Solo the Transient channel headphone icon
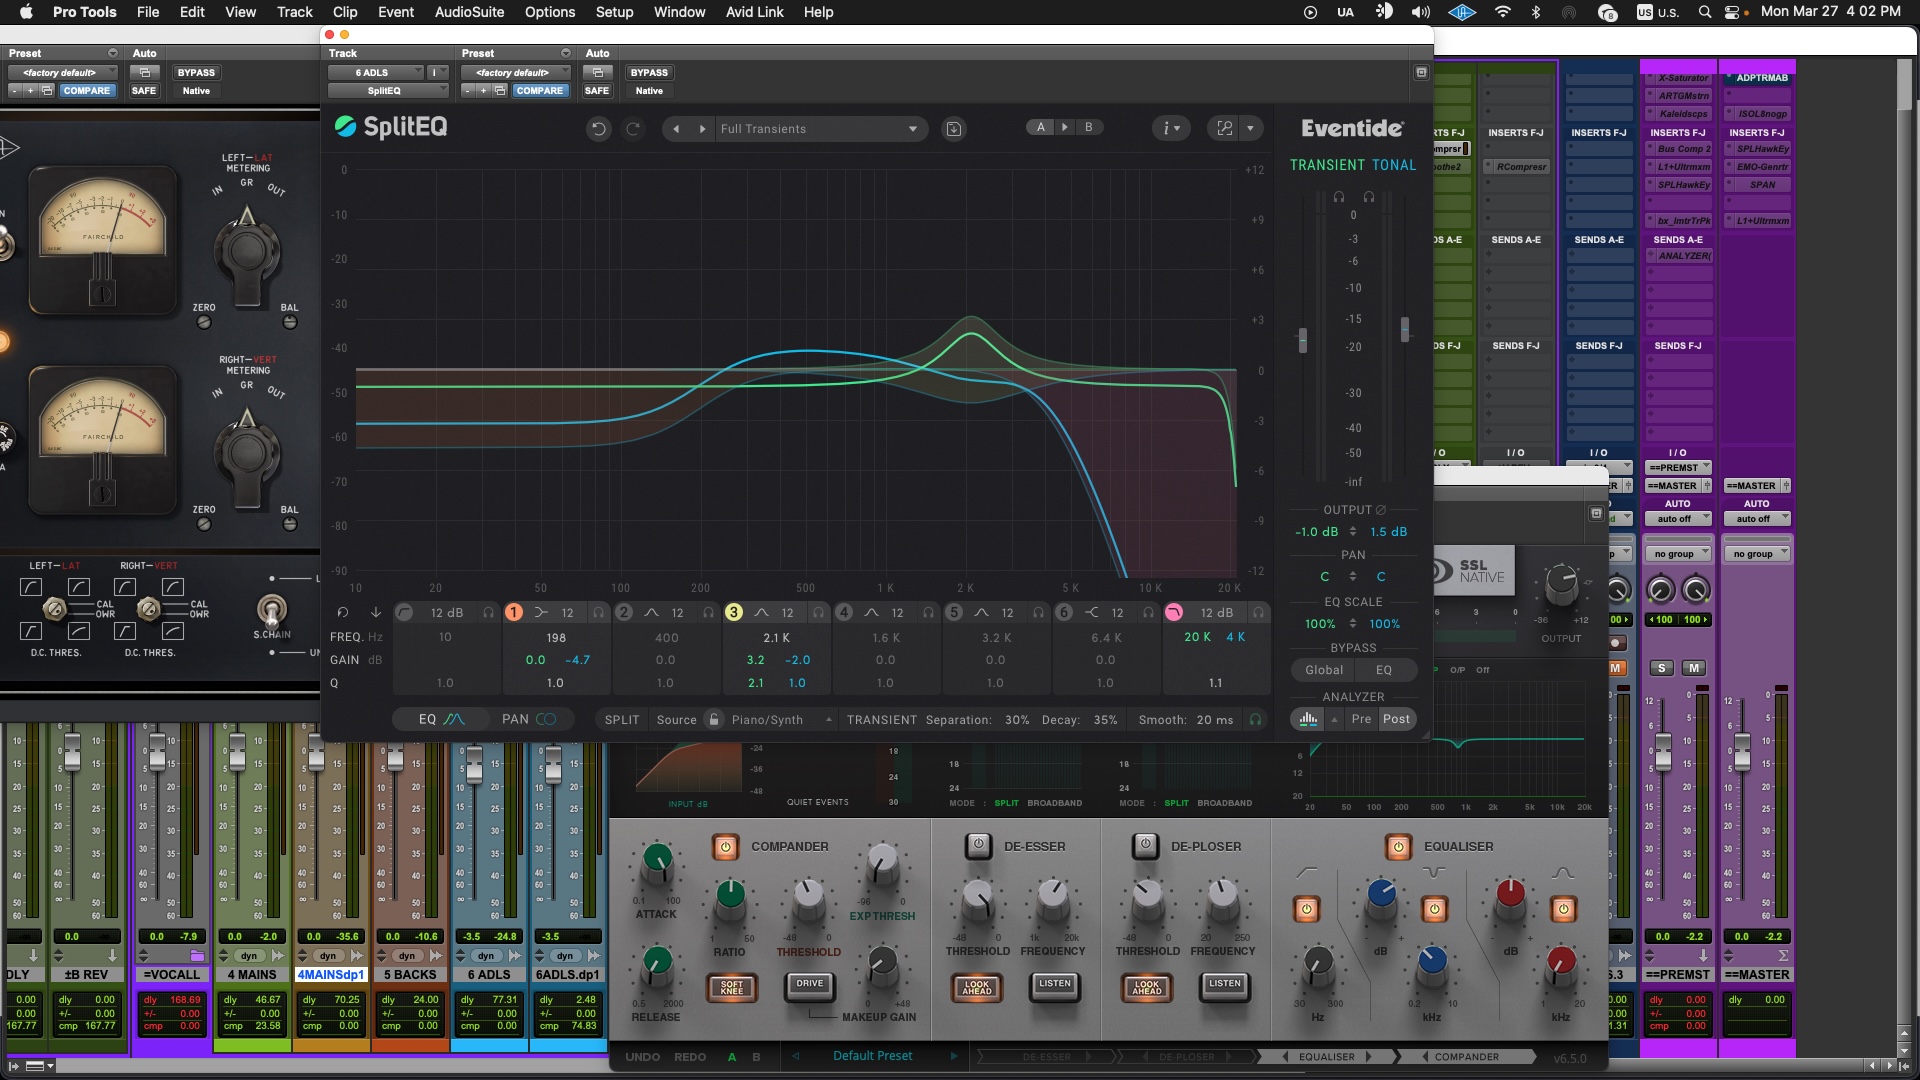Viewport: 1920px width, 1080px height. 1339,197
